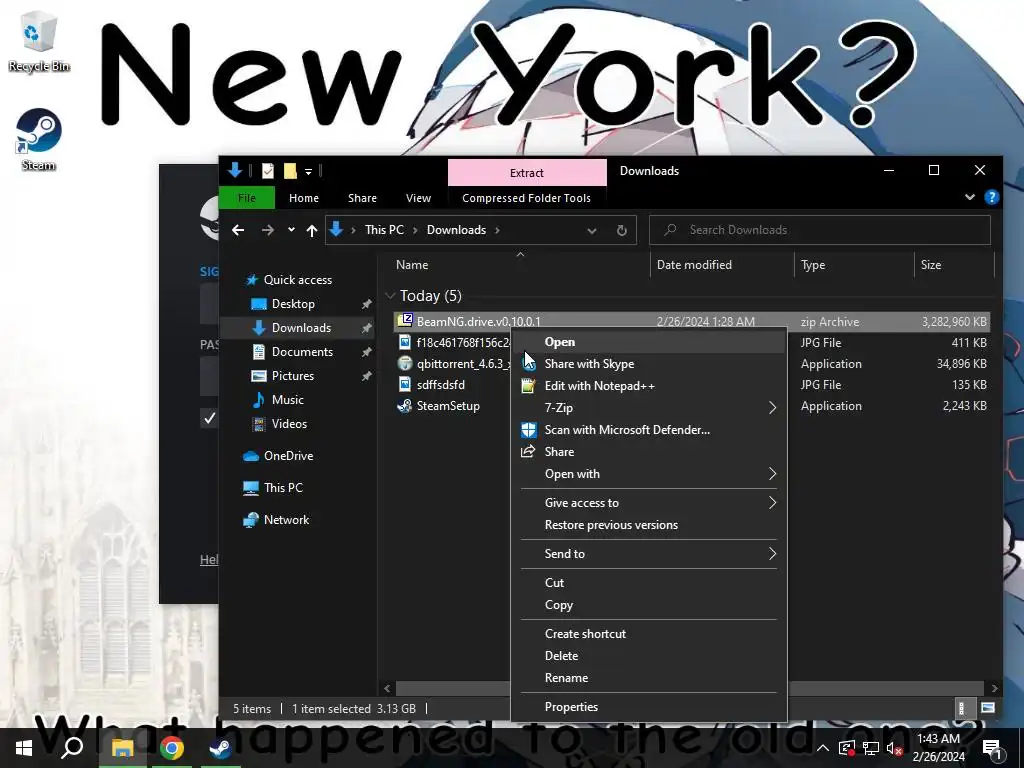Screen dimensions: 1024x768
Task: Collapse the Today (5) group
Action: point(390,296)
